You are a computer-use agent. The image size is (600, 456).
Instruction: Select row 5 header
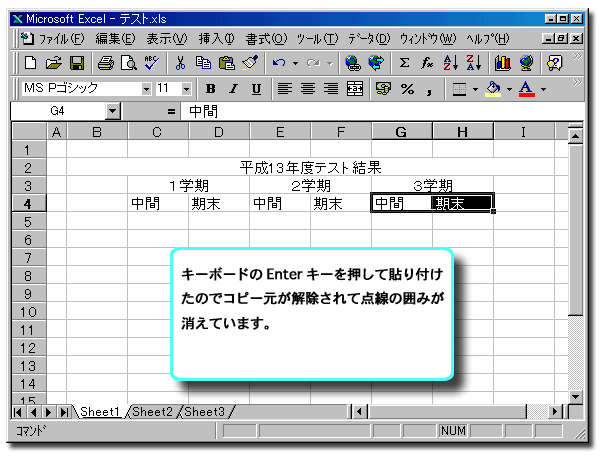click(x=29, y=222)
